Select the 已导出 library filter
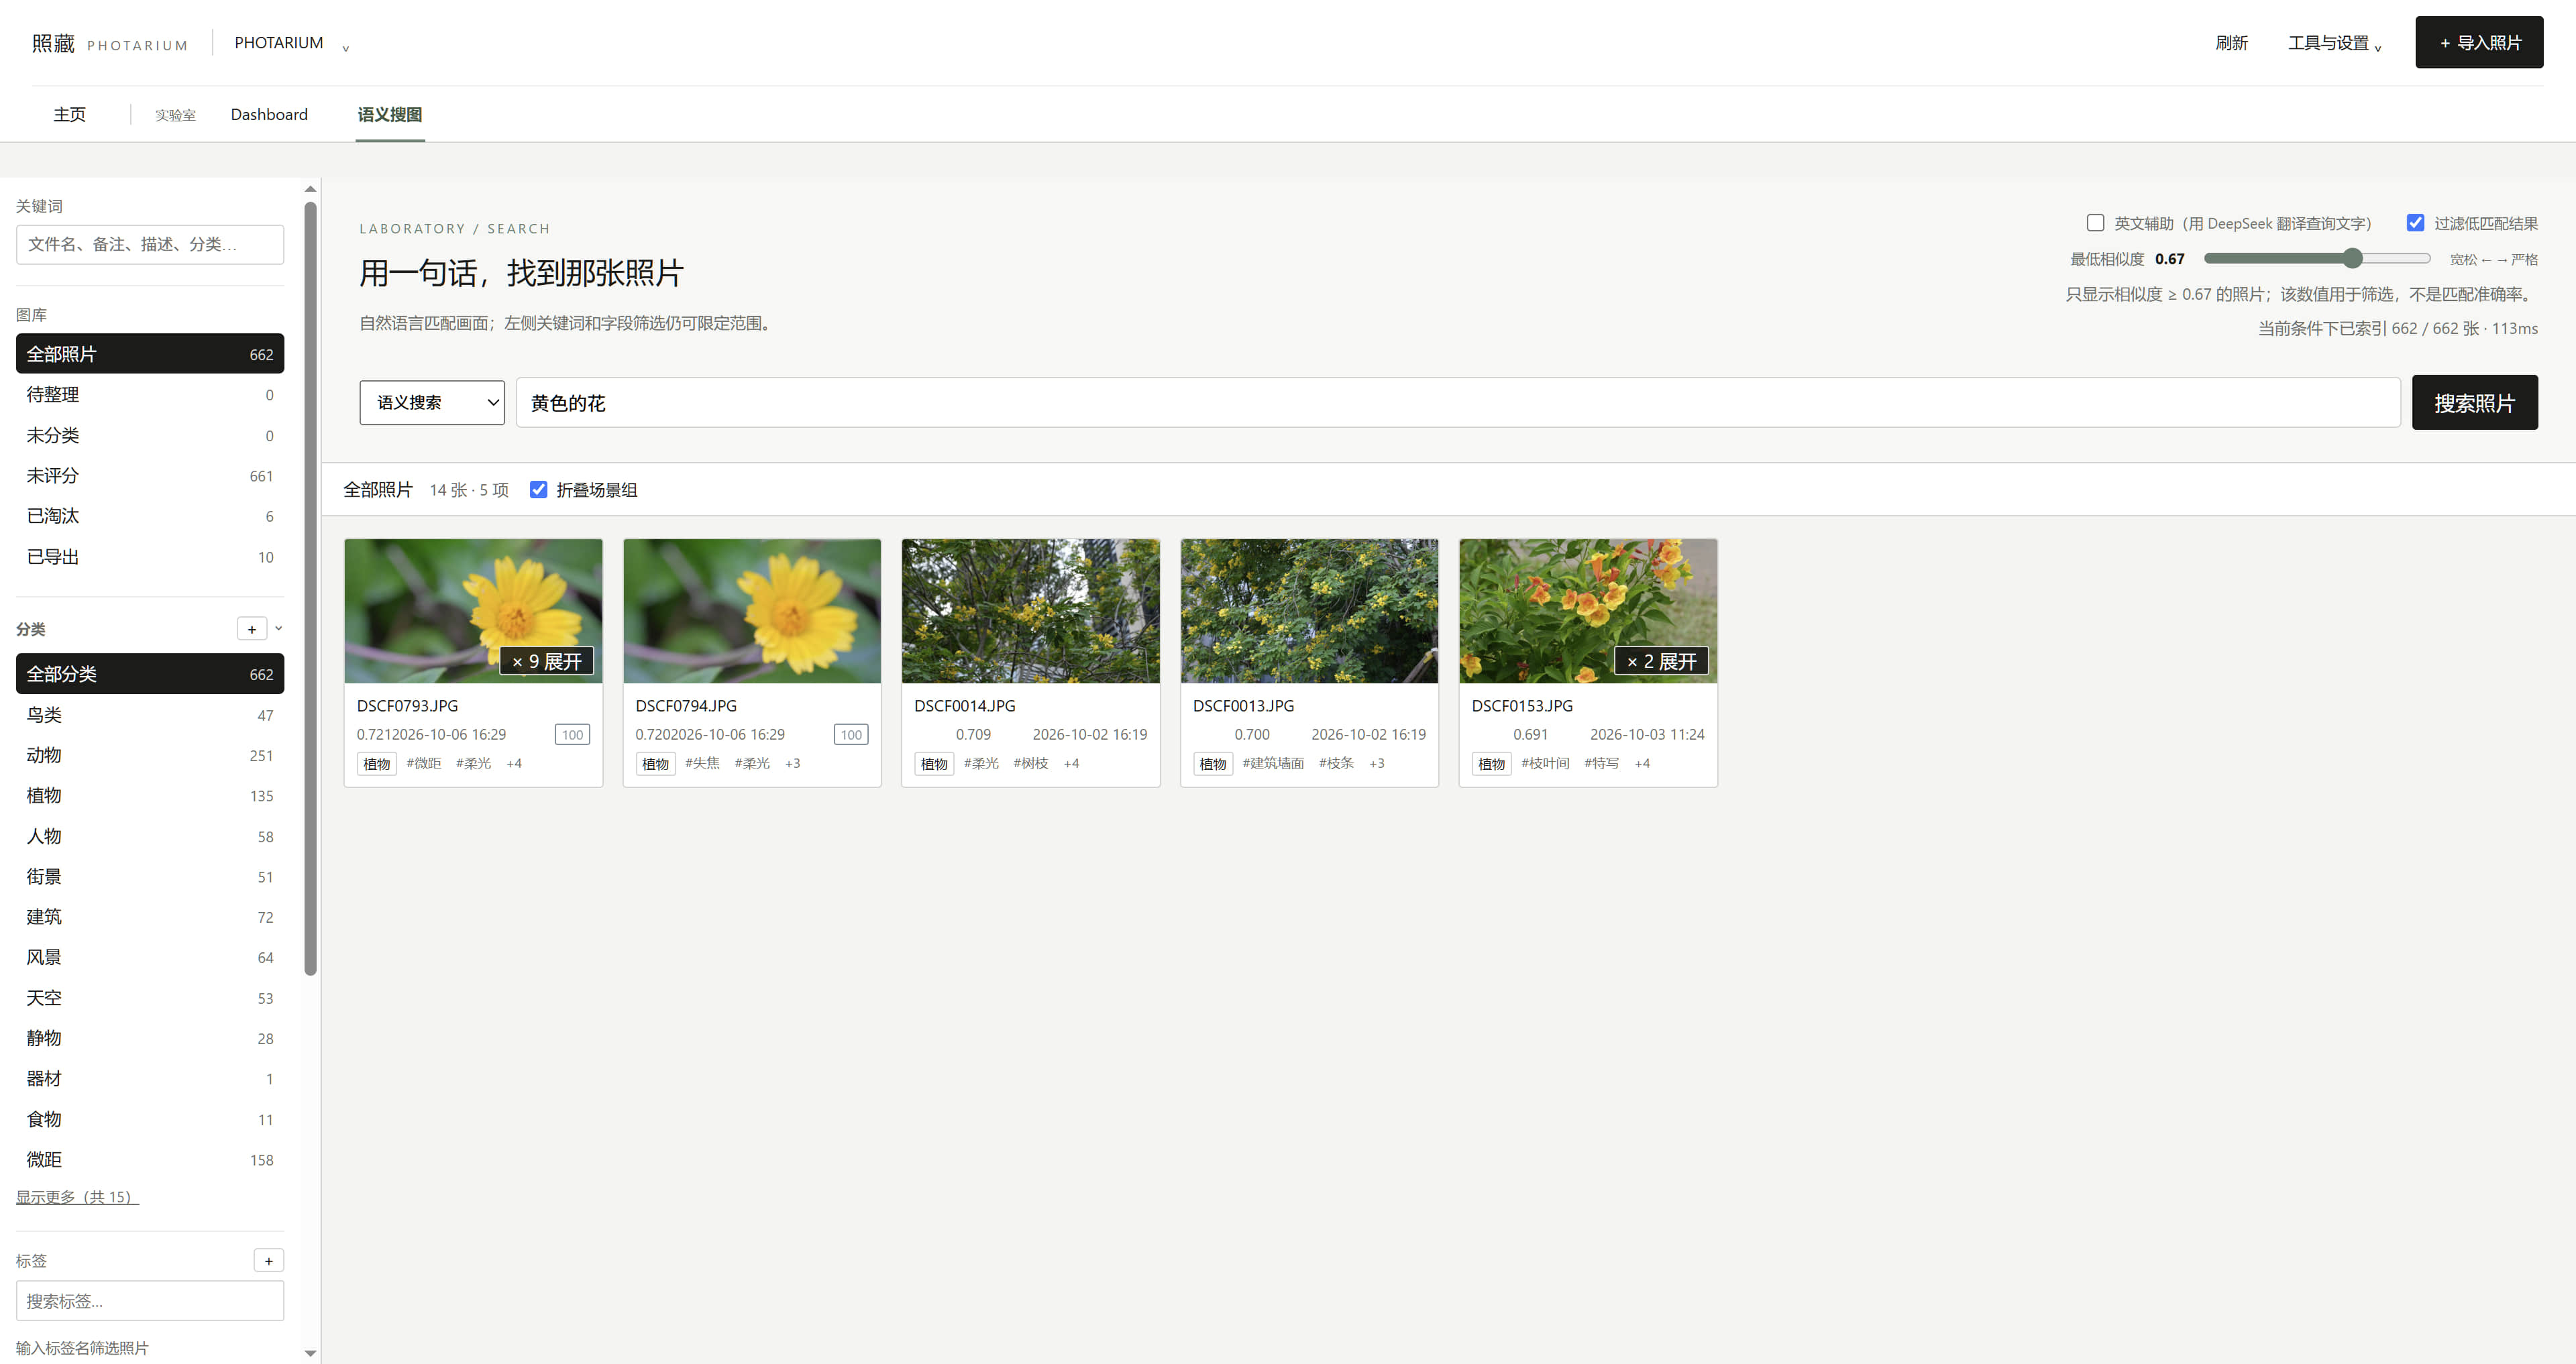 tap(150, 557)
